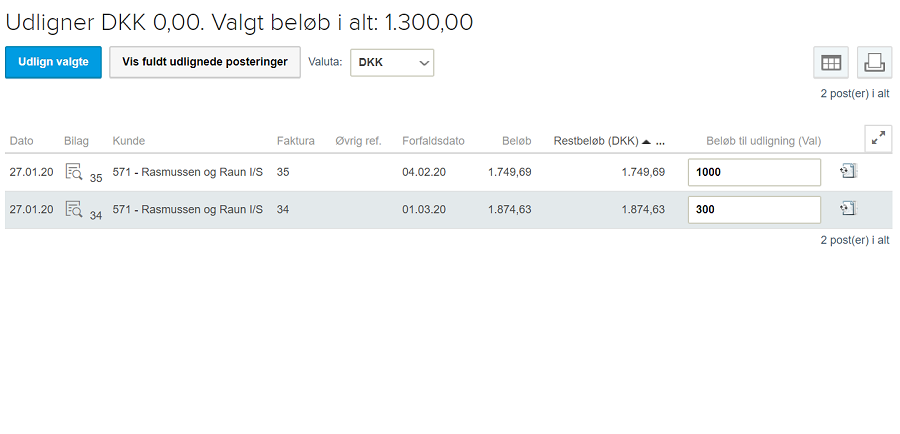The height and width of the screenshot is (434, 900).
Task: Focus the settlement amount field containing 1000
Action: point(754,172)
